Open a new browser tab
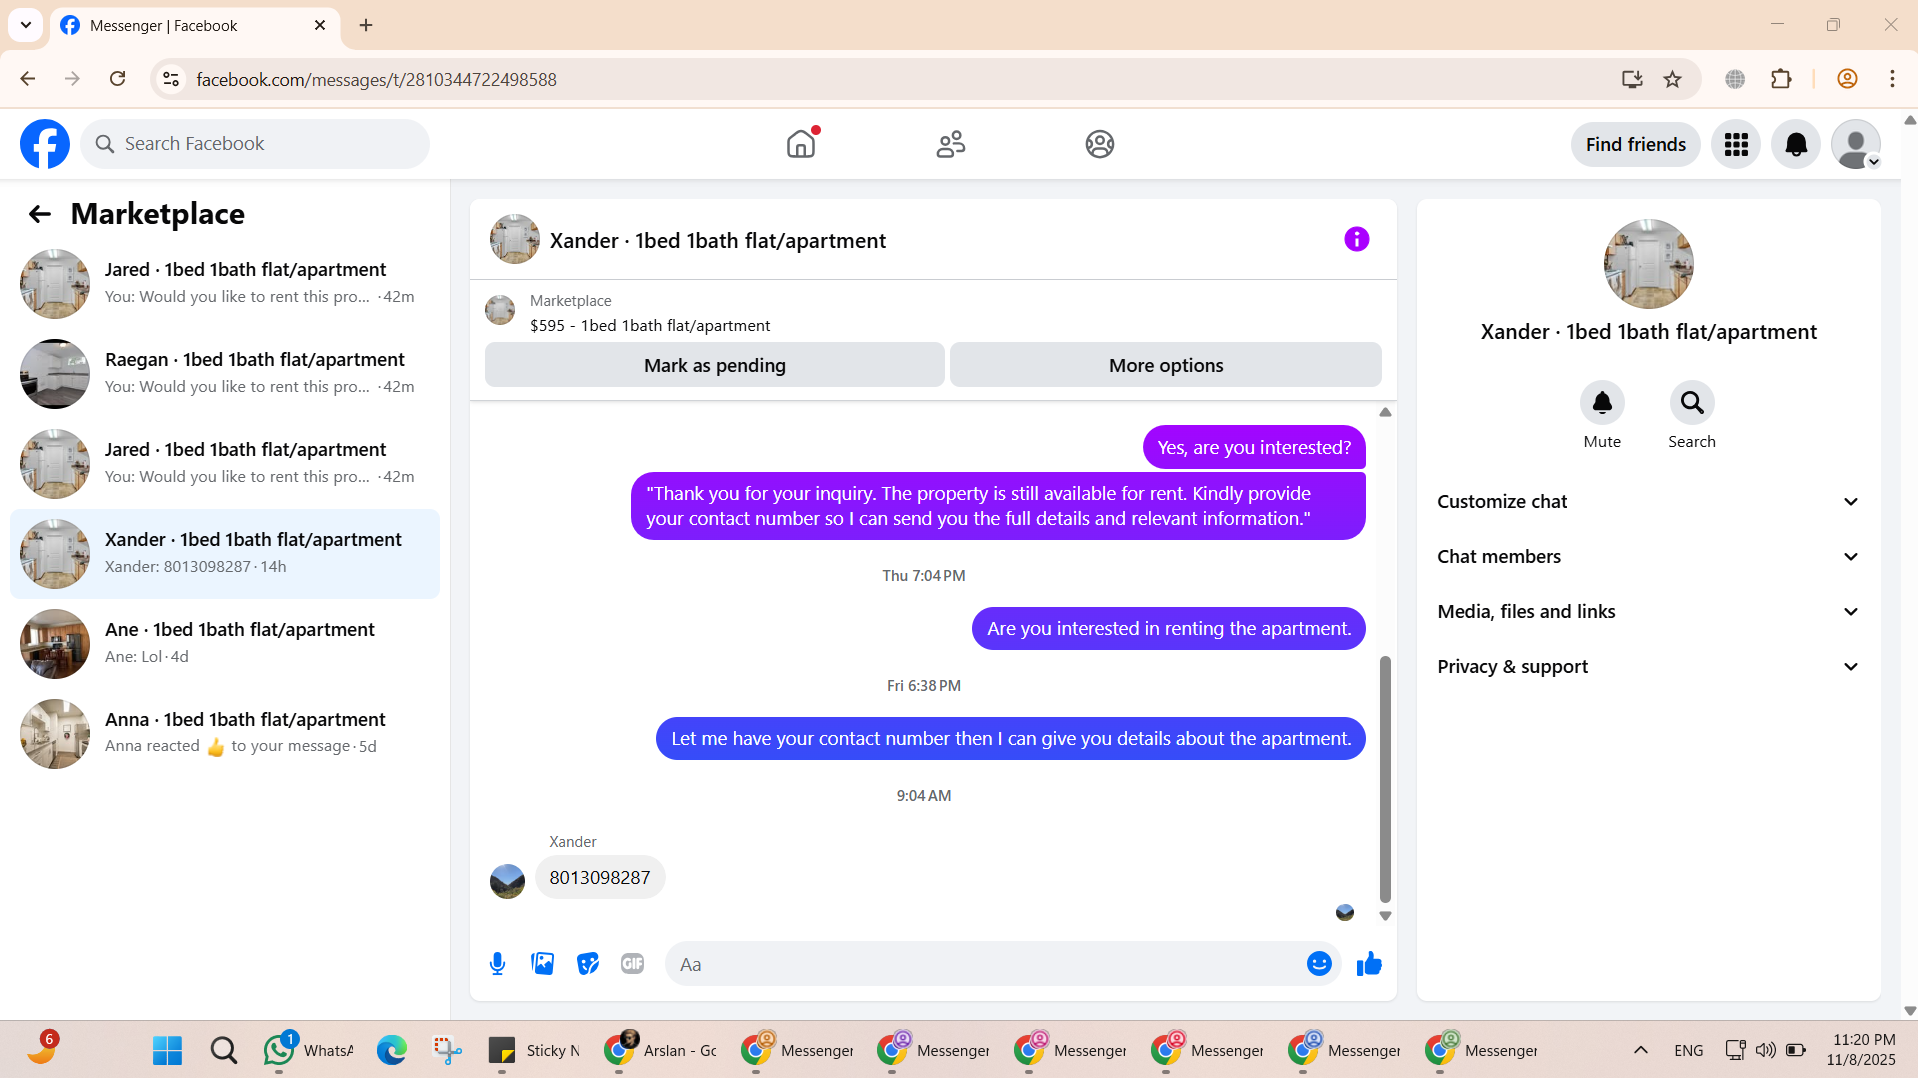 (x=366, y=25)
